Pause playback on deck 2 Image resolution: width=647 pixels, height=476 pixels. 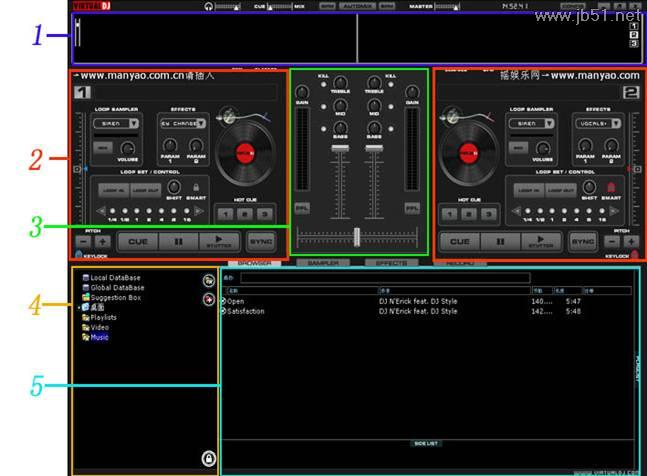click(500, 242)
